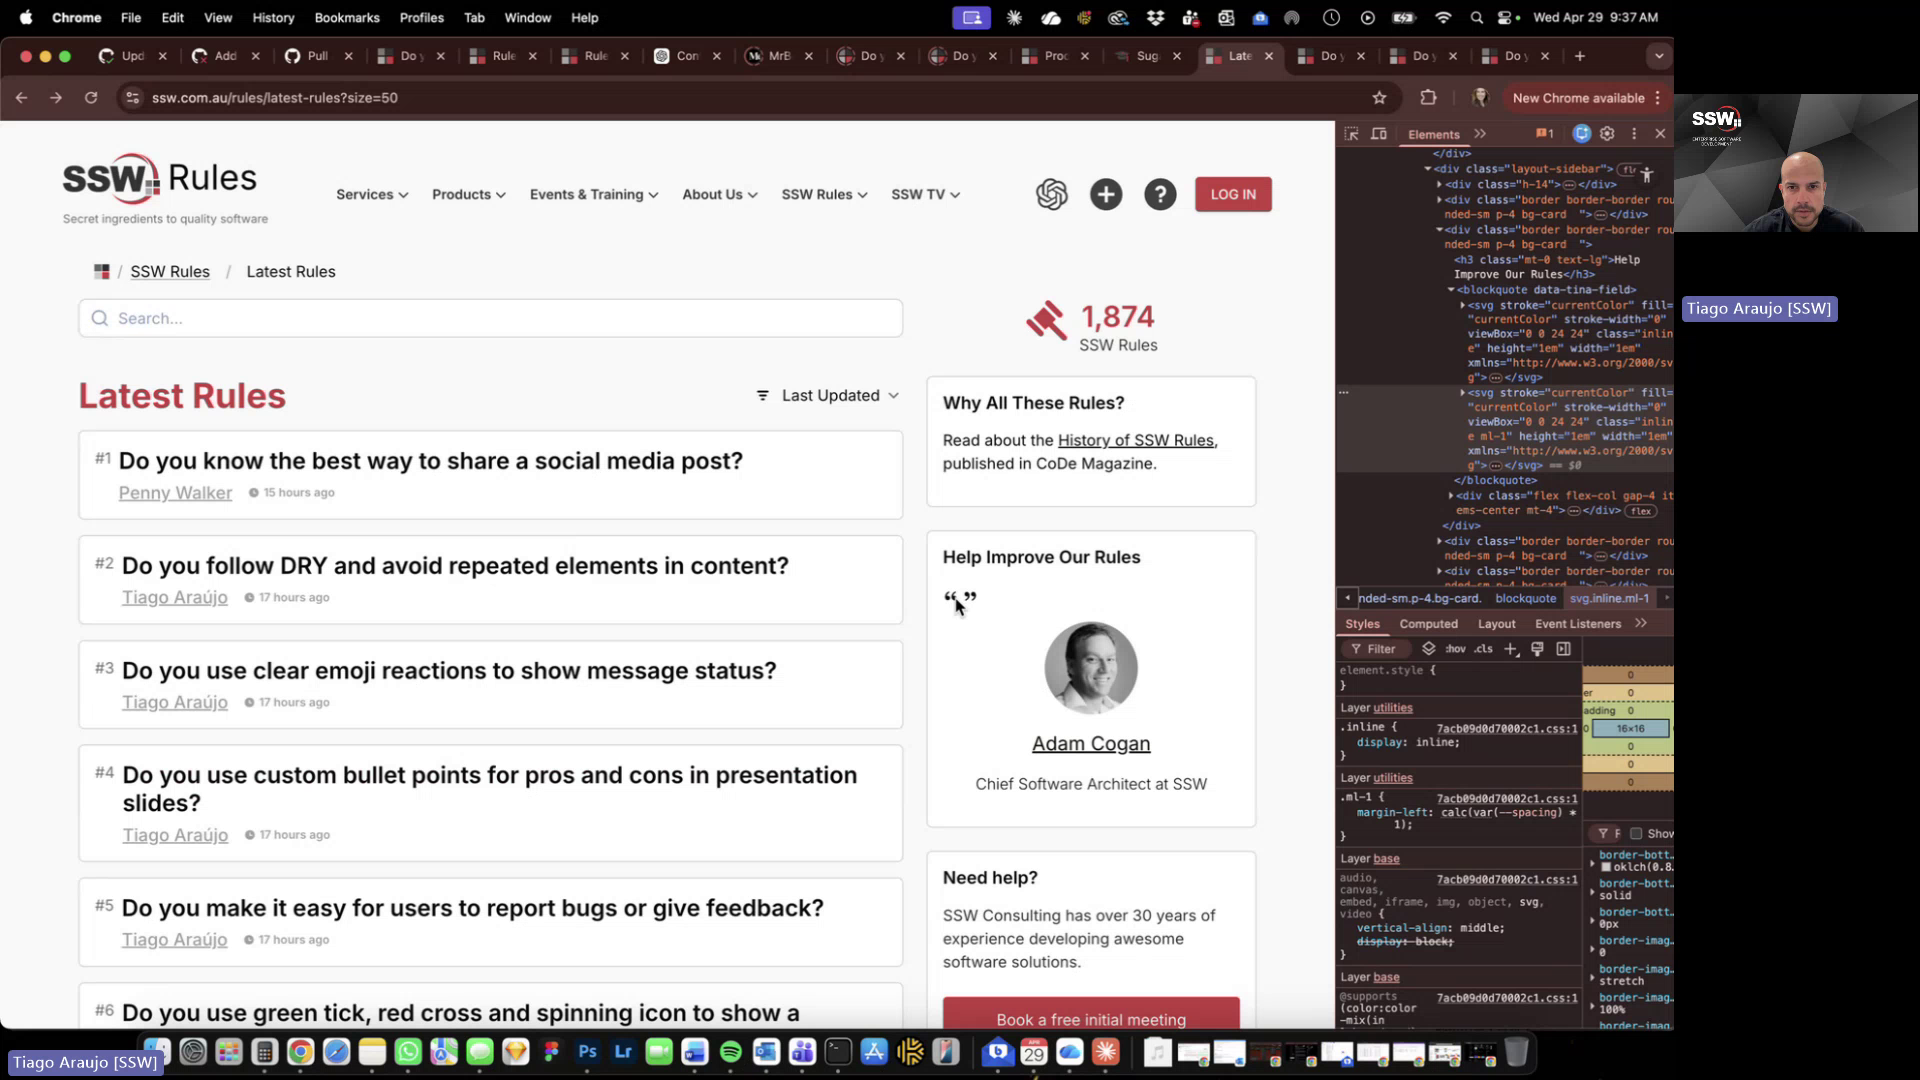
Task: Toggle the rendering emulations brush icon
Action: [1537, 649]
